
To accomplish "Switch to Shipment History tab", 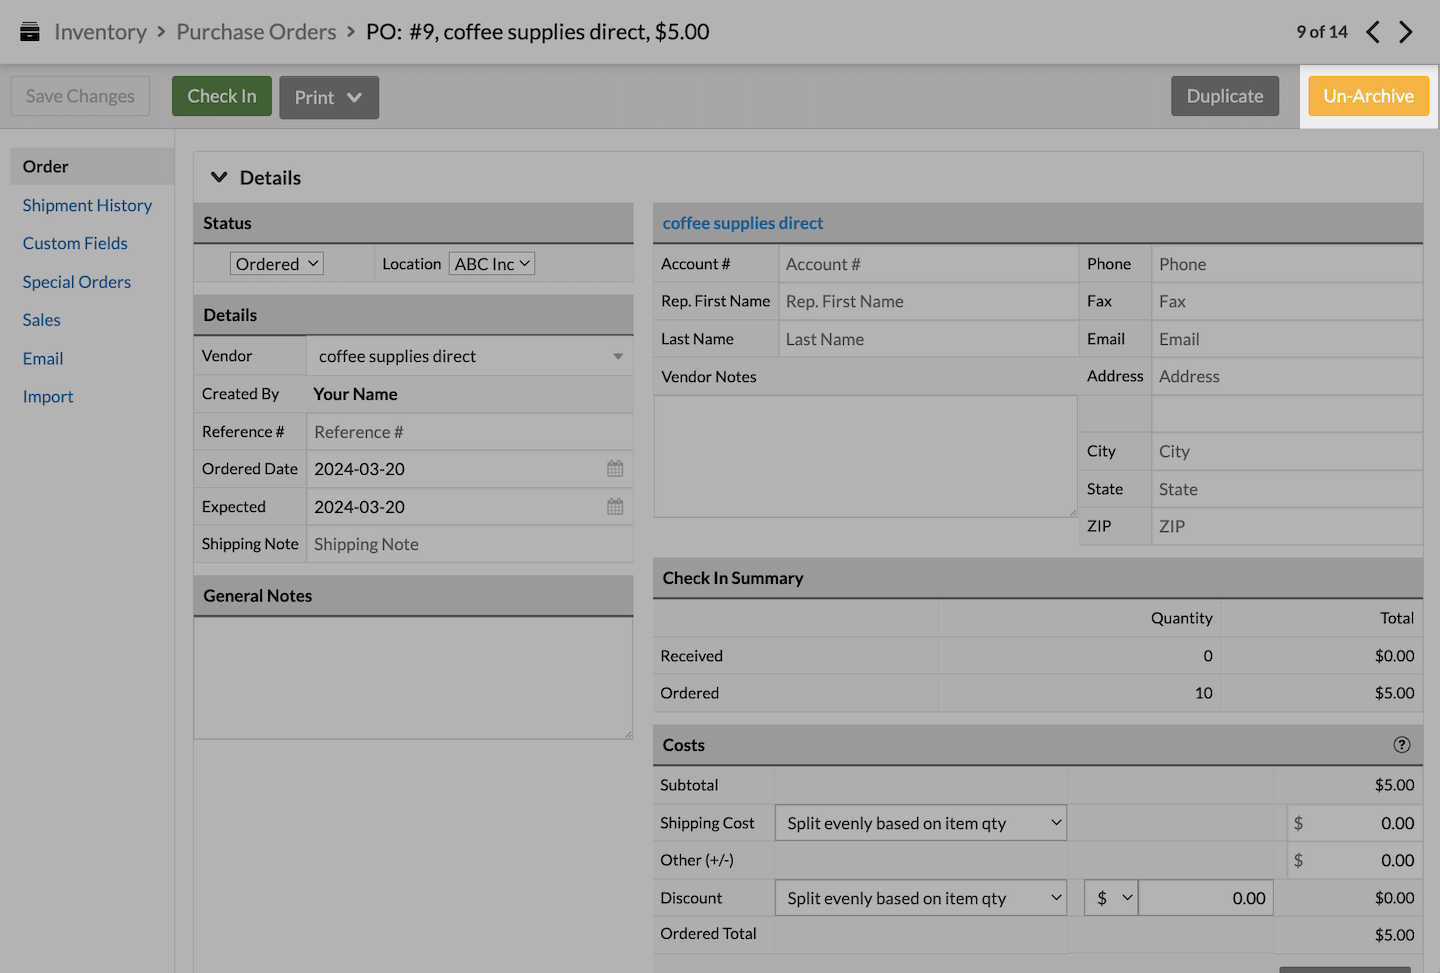I will click(x=87, y=205).
